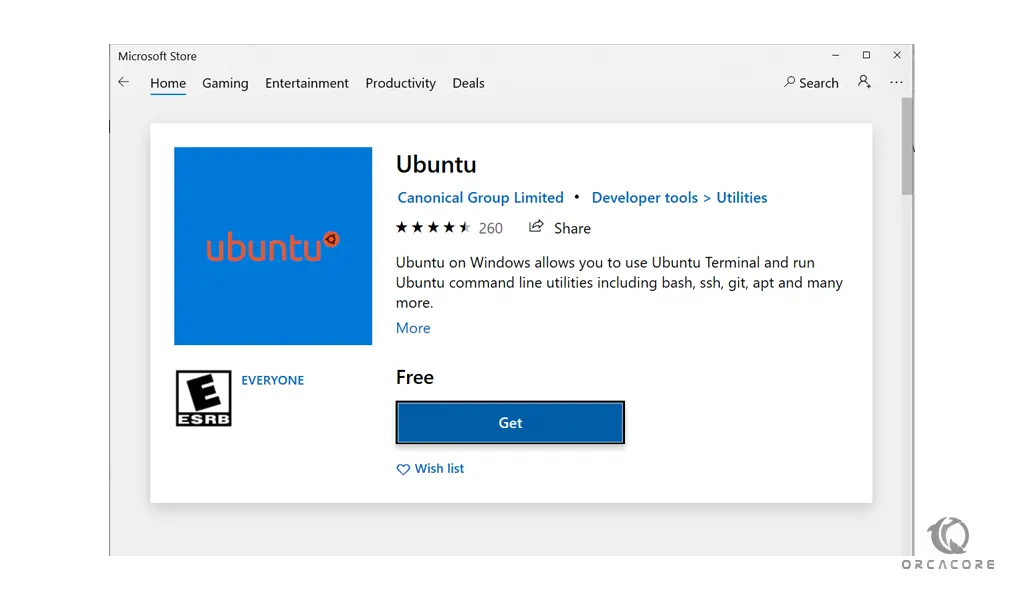
Task: Open the three-dot more options menu
Action: (x=896, y=82)
